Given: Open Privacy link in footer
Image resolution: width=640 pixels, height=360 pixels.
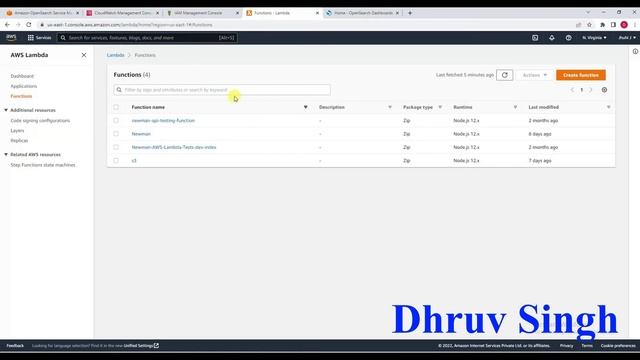Looking at the screenshot, I should [566, 346].
